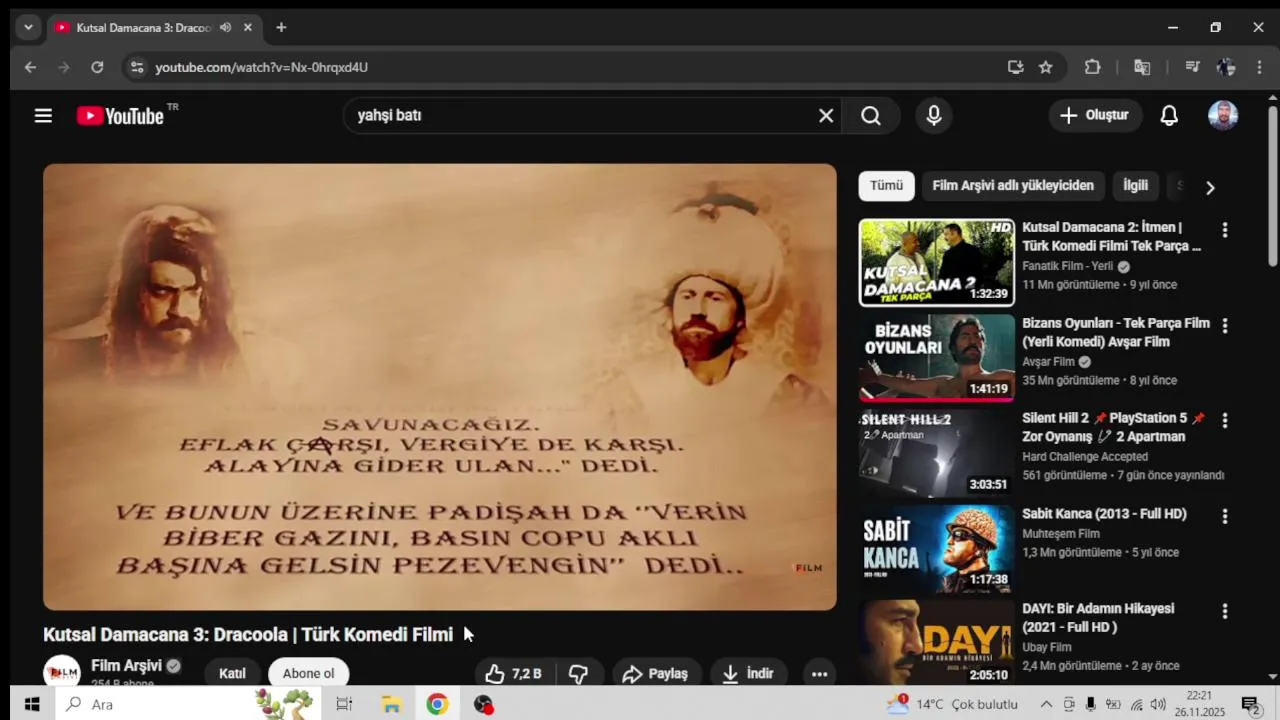This screenshot has width=1280, height=720.
Task: Click the Katıl join button
Action: [232, 673]
